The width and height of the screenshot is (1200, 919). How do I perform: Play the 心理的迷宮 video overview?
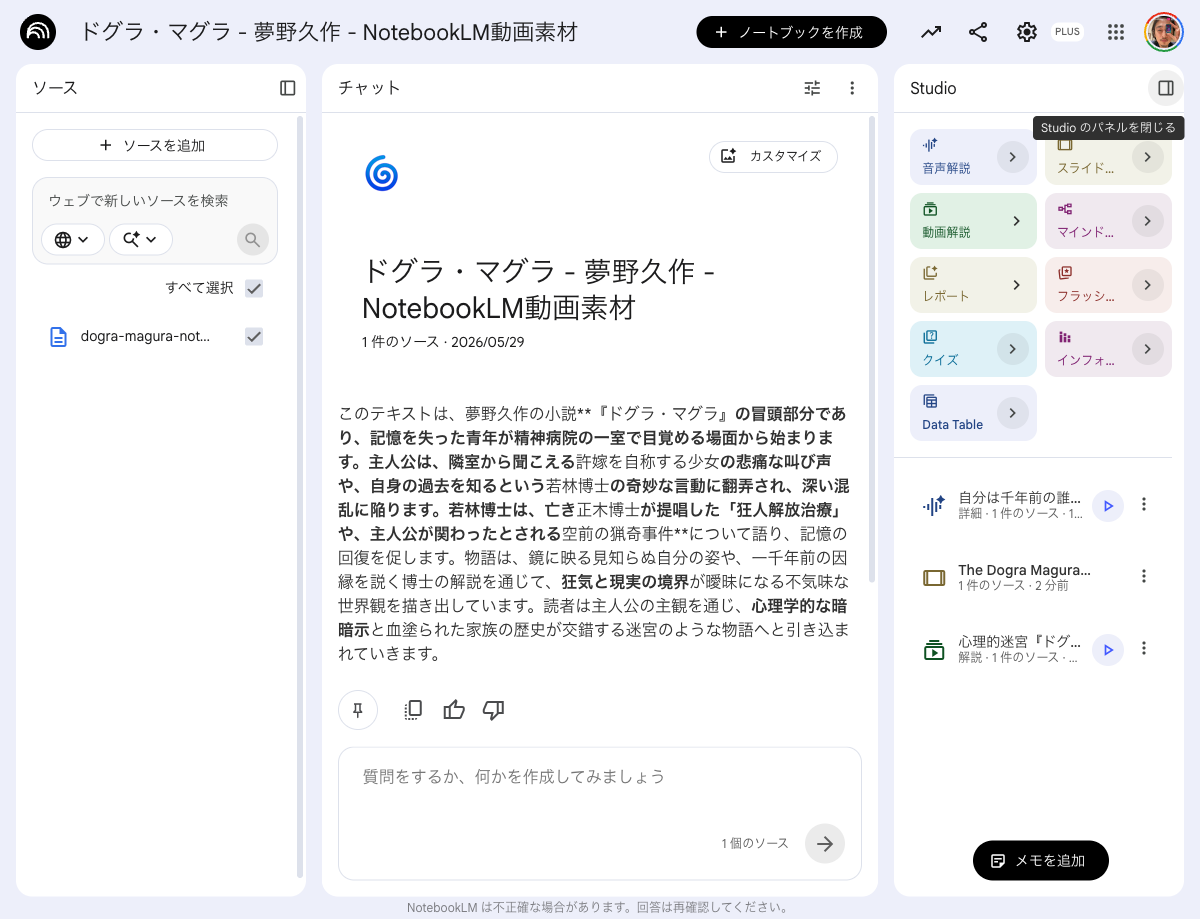[1108, 650]
